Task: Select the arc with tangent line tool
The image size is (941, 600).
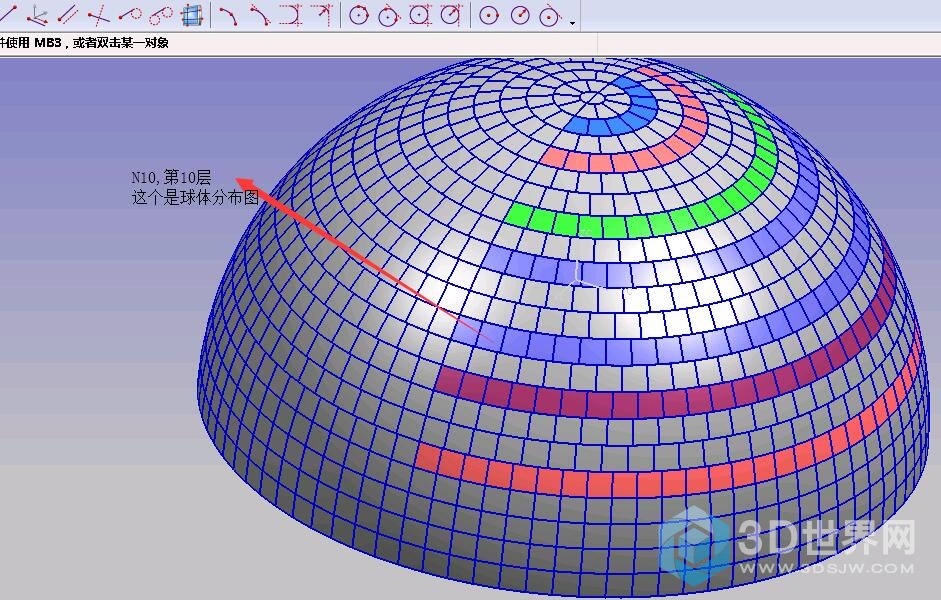Action: (x=259, y=14)
